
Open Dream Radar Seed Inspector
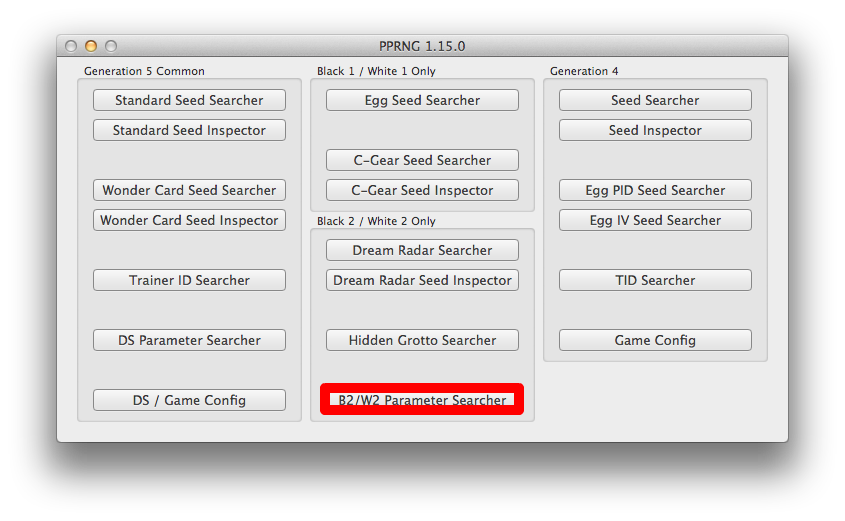tap(422, 280)
